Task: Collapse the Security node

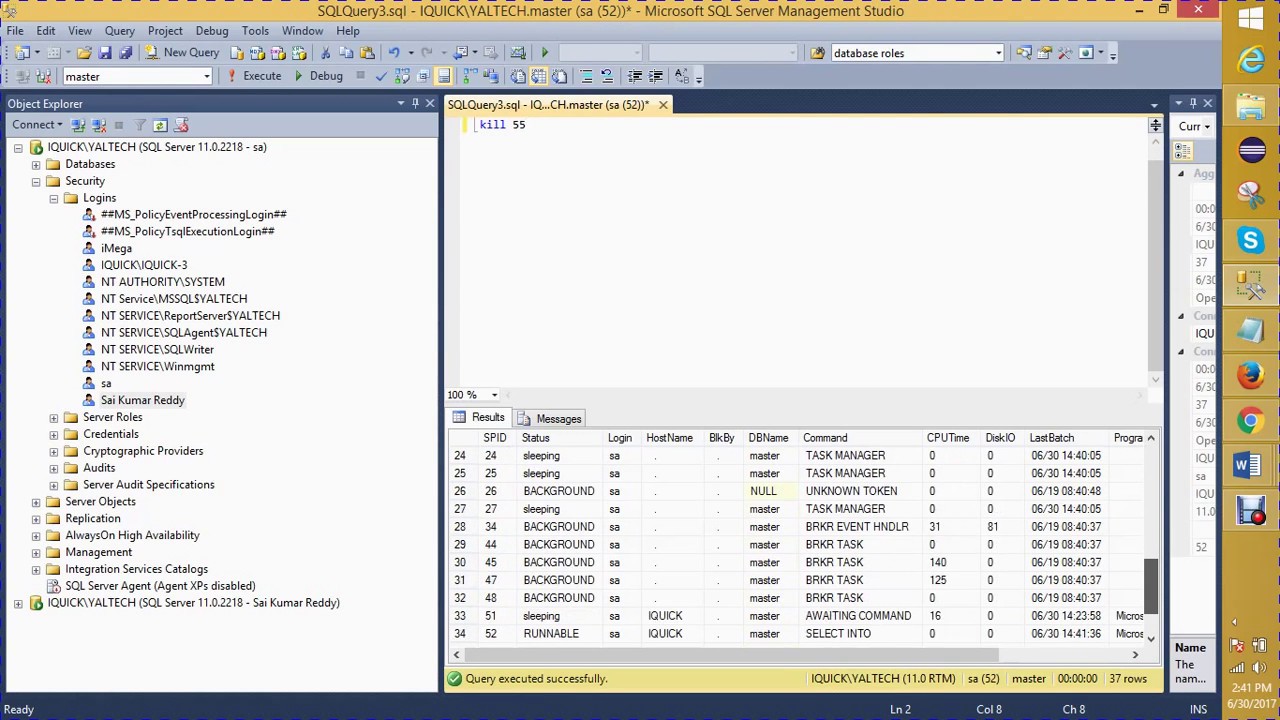Action: point(36,181)
